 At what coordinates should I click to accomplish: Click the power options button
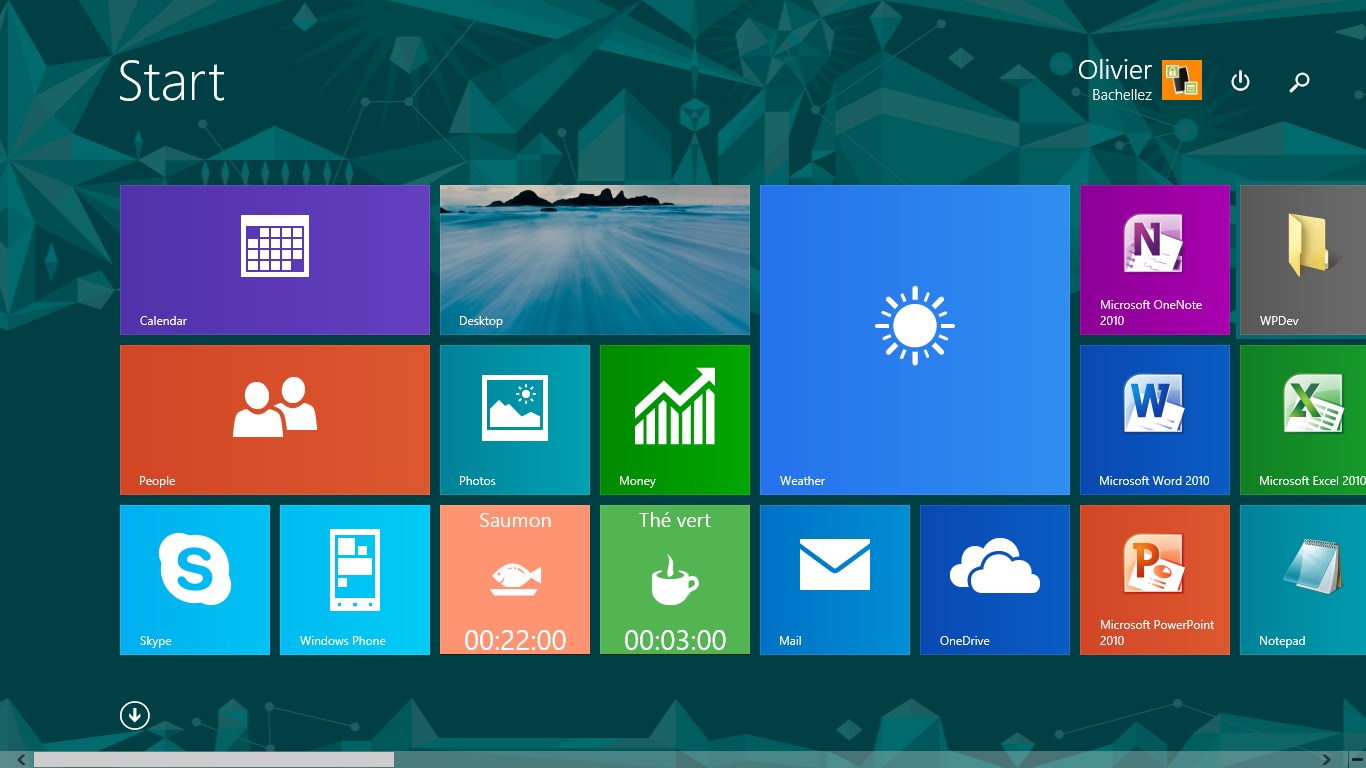1240,81
